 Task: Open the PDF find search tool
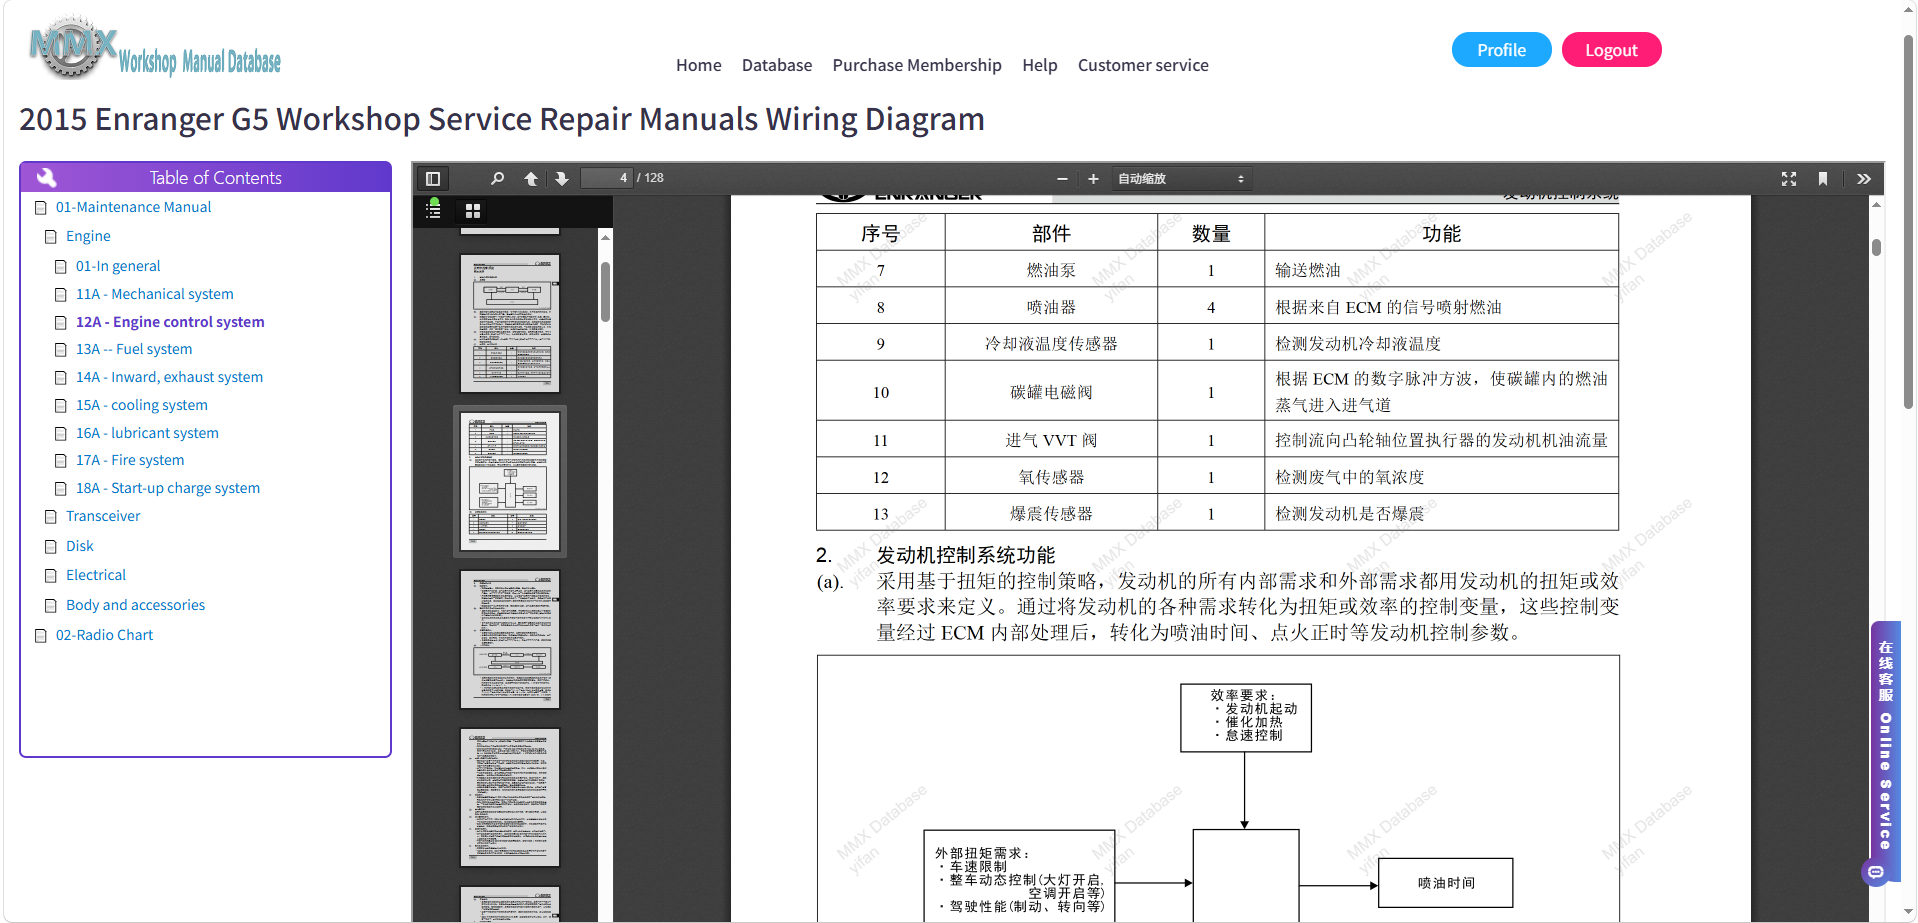point(497,178)
